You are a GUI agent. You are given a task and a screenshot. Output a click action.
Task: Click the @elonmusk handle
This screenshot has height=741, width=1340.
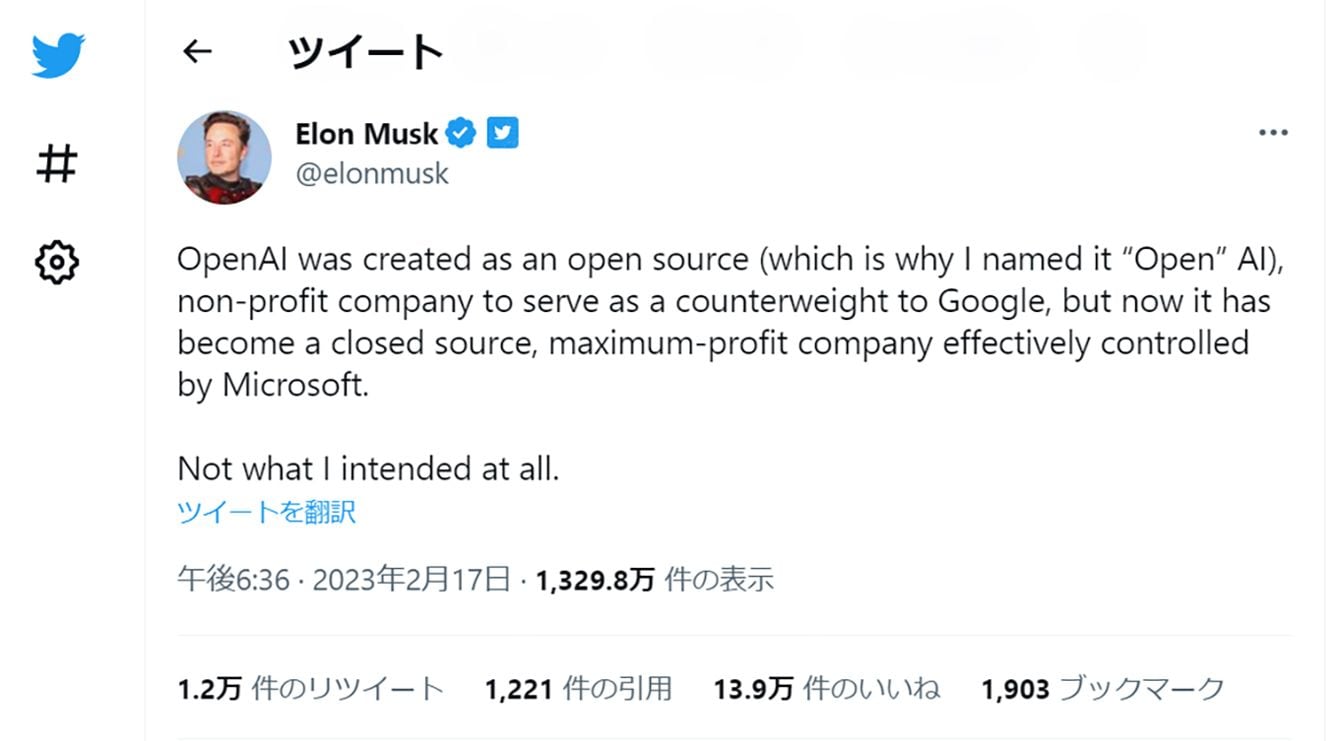click(372, 173)
